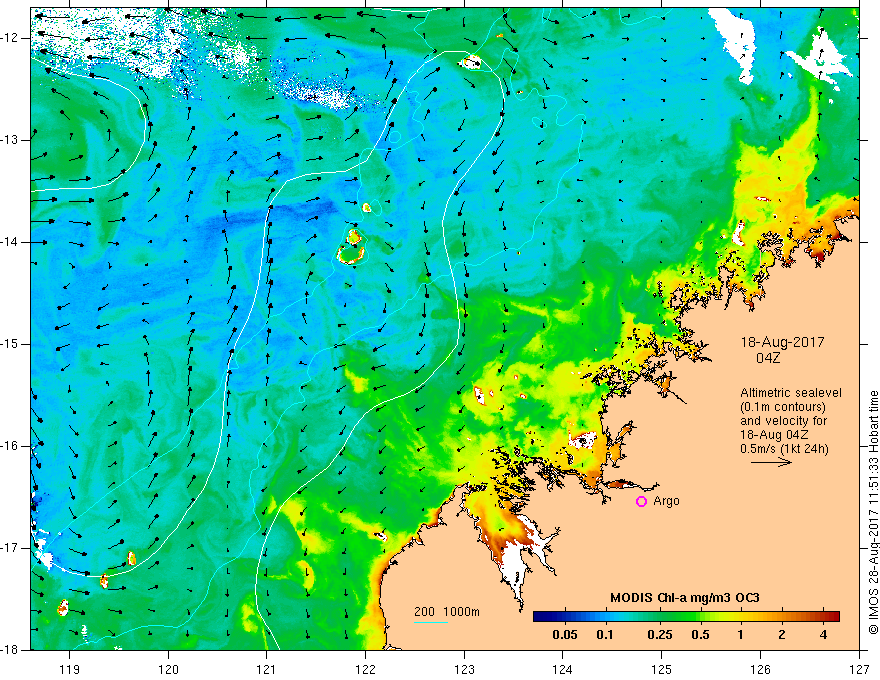Click the colorbar tick label '4'
The width and height of the screenshot is (880, 680).
(823, 635)
